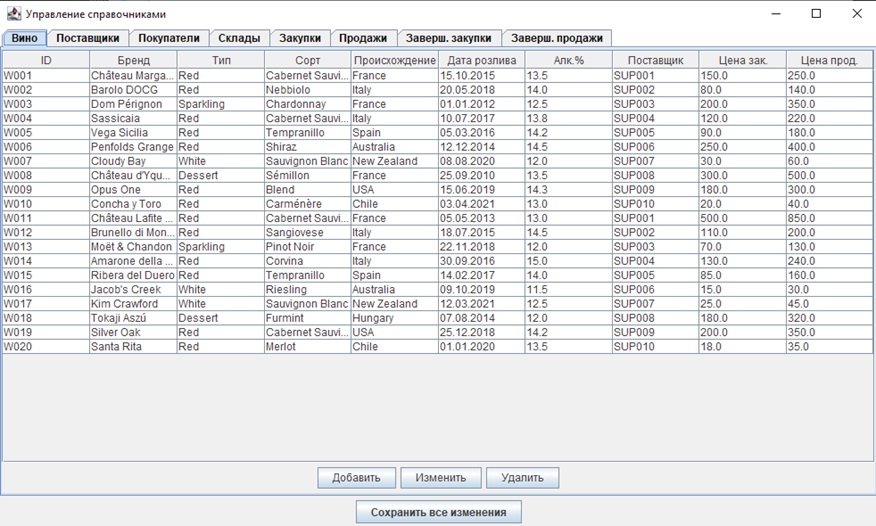The image size is (876, 526).
Task: Click the Бренд column header
Action: [133, 60]
